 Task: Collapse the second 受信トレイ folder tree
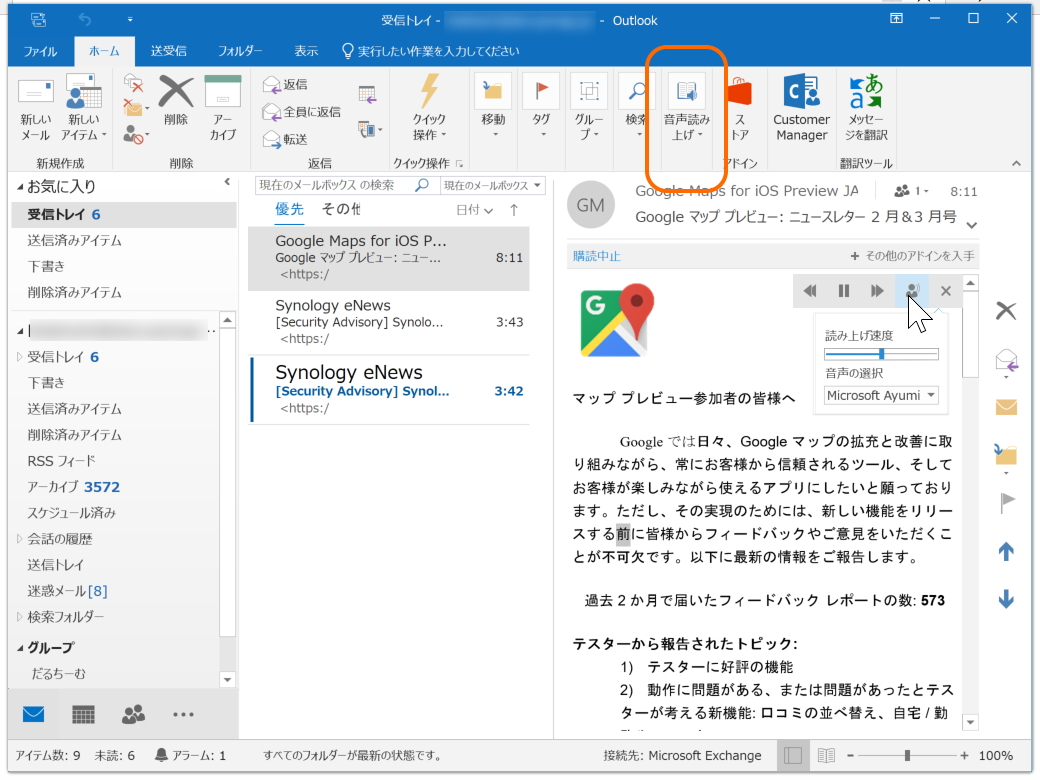tap(18, 354)
